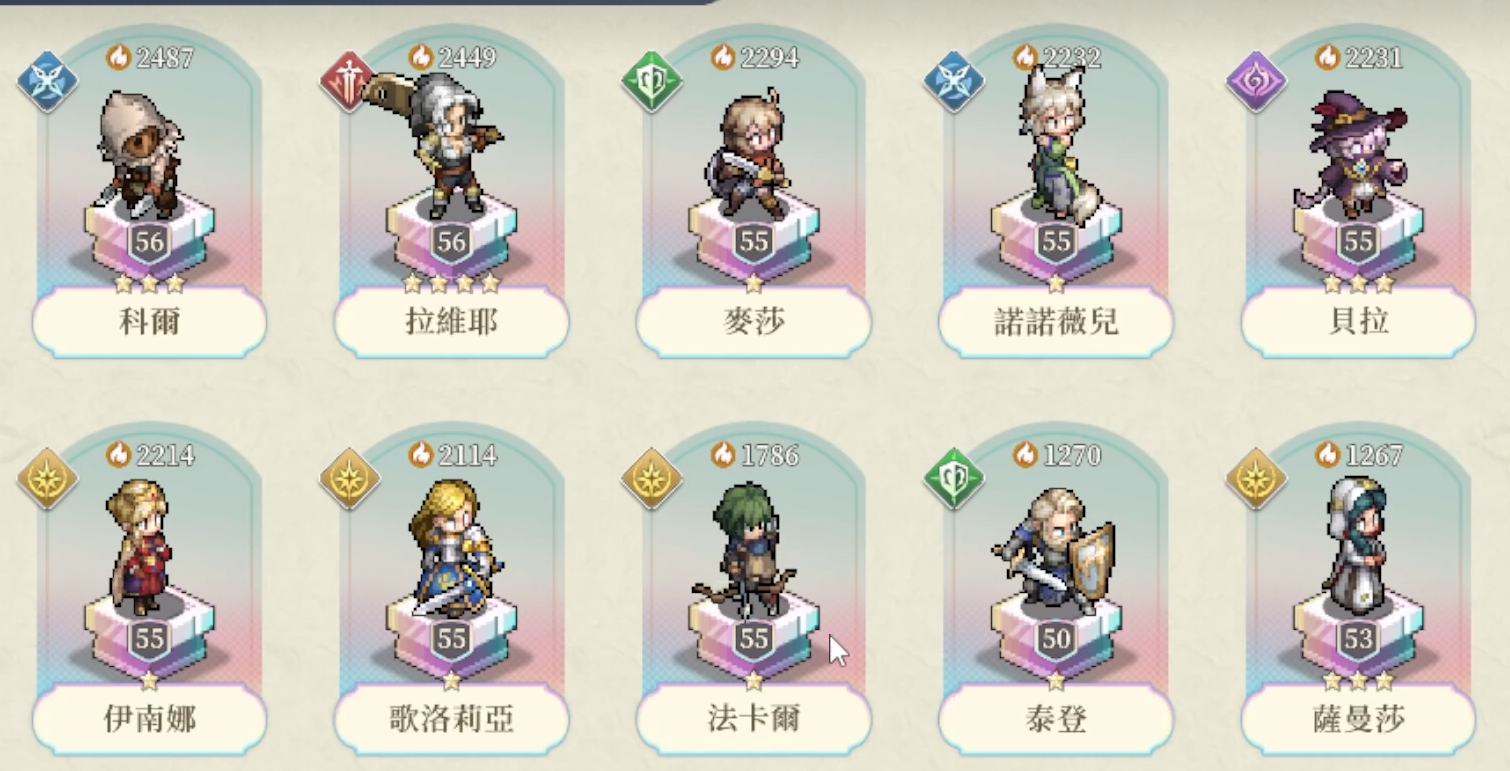The image size is (1510, 771).
Task: Select the 科爾 name label
Action: pos(149,323)
